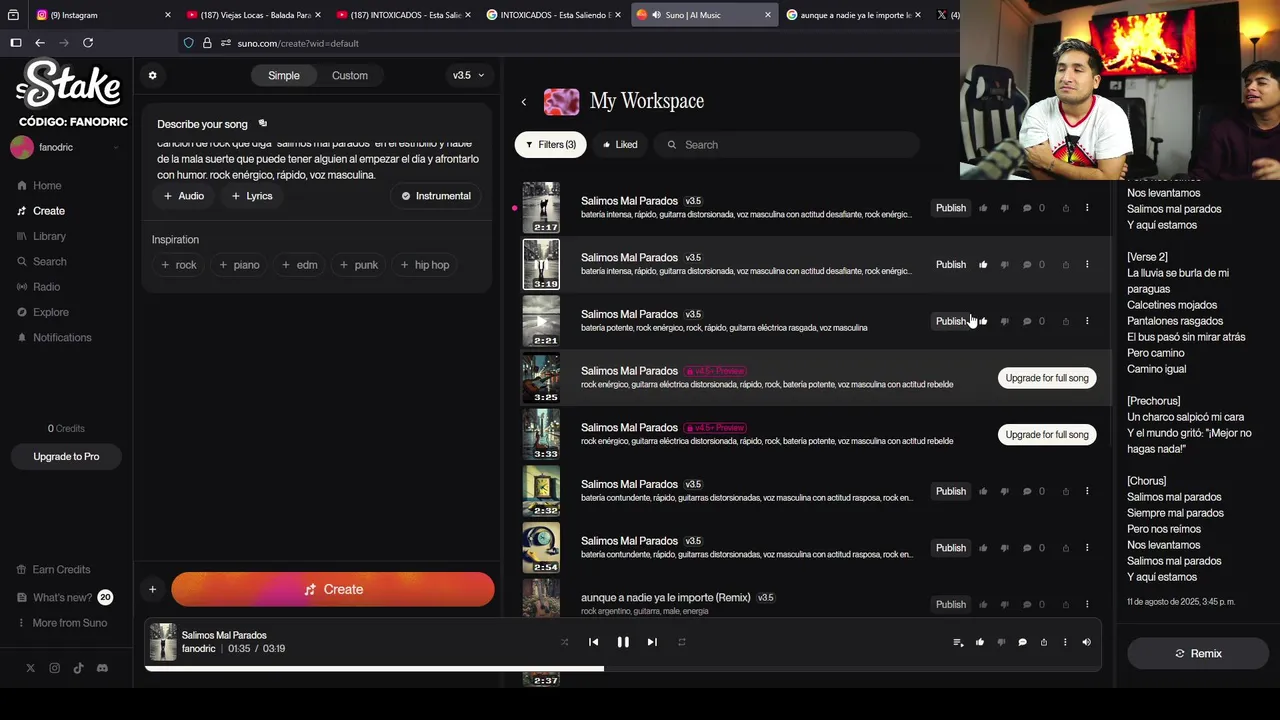Viewport: 1280px width, 720px height.
Task: Click the Remix button
Action: coord(1198,653)
